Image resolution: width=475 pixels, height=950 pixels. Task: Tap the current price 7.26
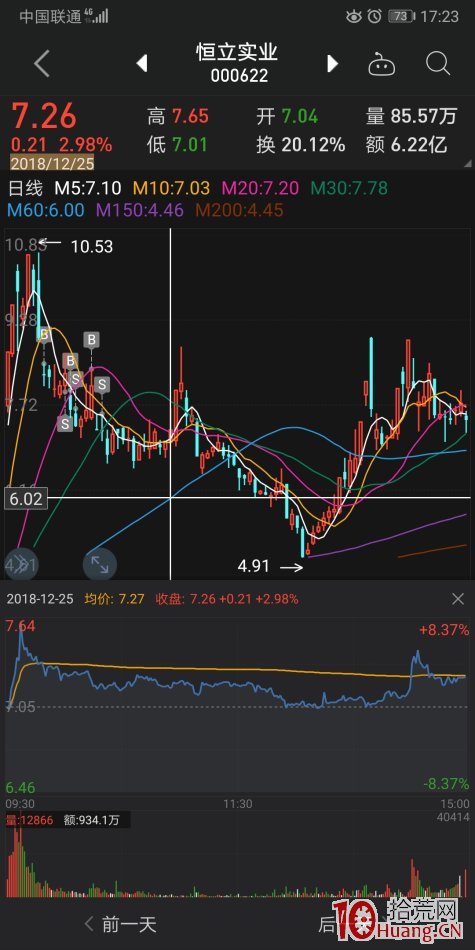(x=45, y=116)
